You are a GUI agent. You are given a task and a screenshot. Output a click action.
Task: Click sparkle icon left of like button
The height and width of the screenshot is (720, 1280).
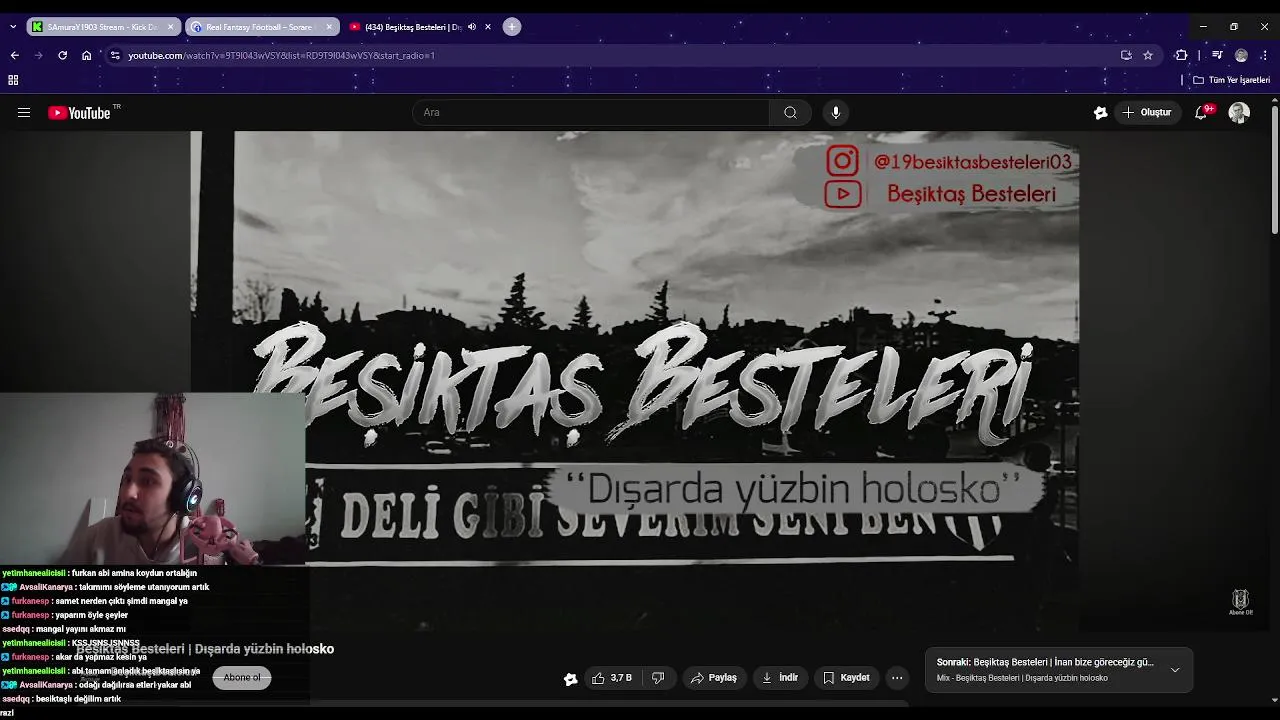point(571,679)
